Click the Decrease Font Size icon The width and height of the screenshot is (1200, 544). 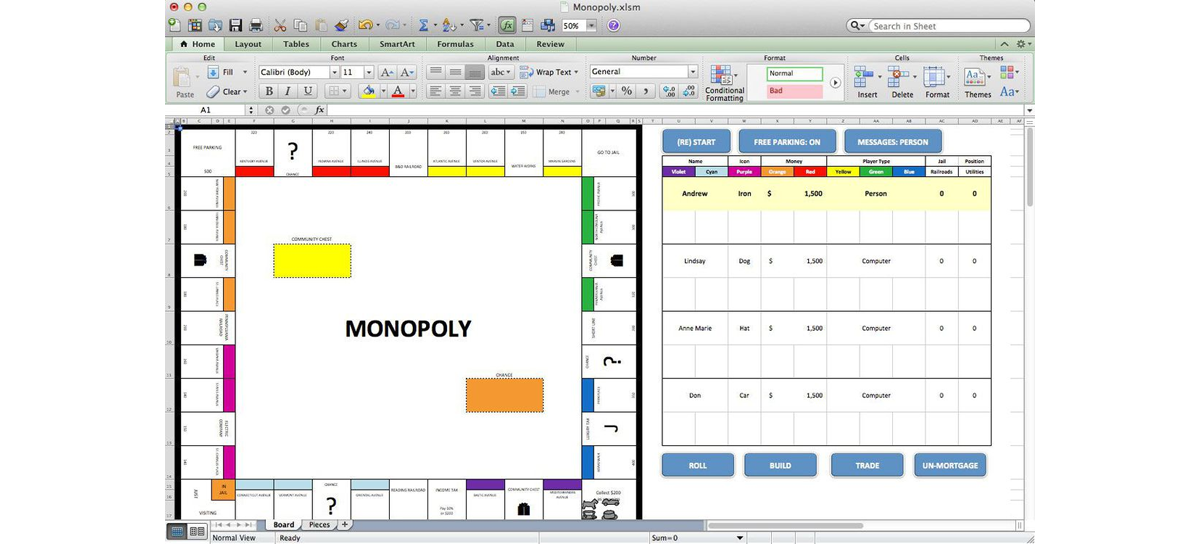[407, 72]
